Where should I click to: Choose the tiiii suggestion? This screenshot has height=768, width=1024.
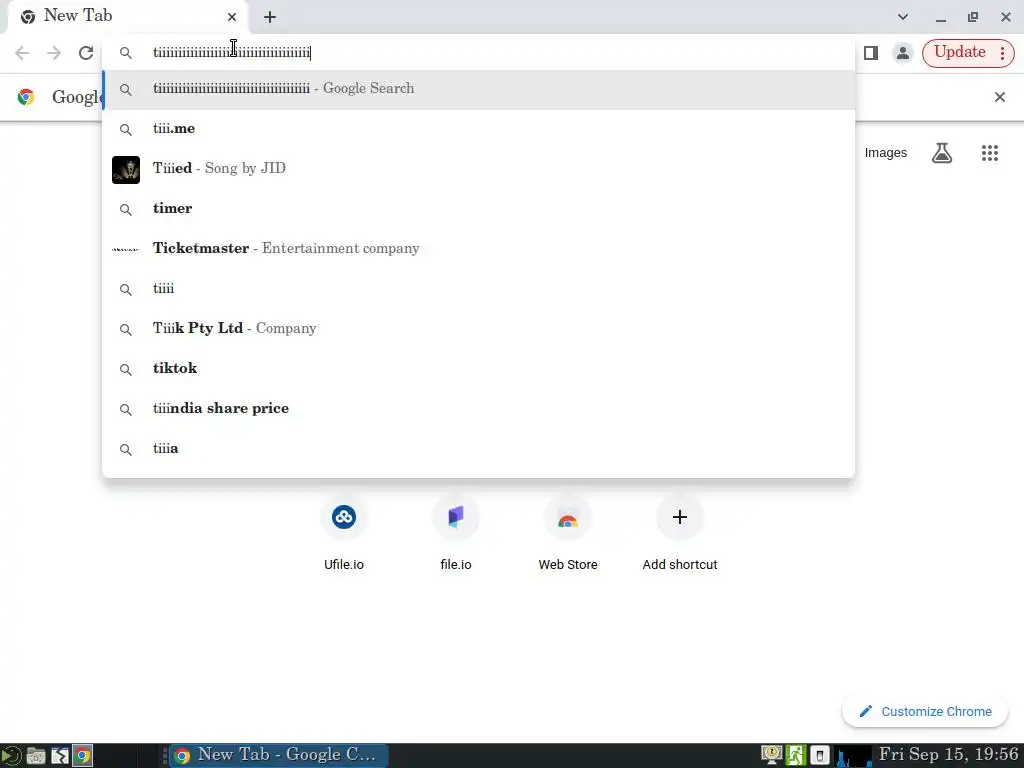(x=479, y=289)
